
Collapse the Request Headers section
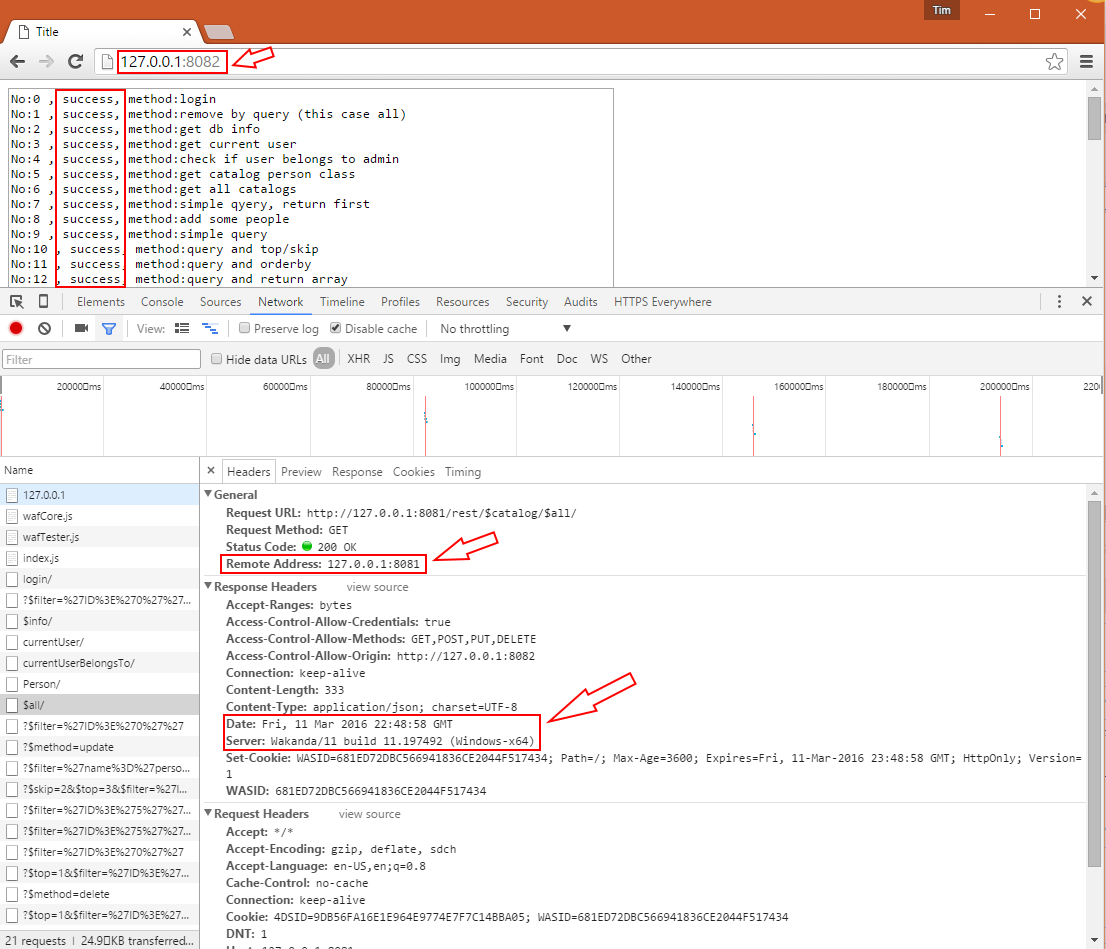tap(208, 813)
